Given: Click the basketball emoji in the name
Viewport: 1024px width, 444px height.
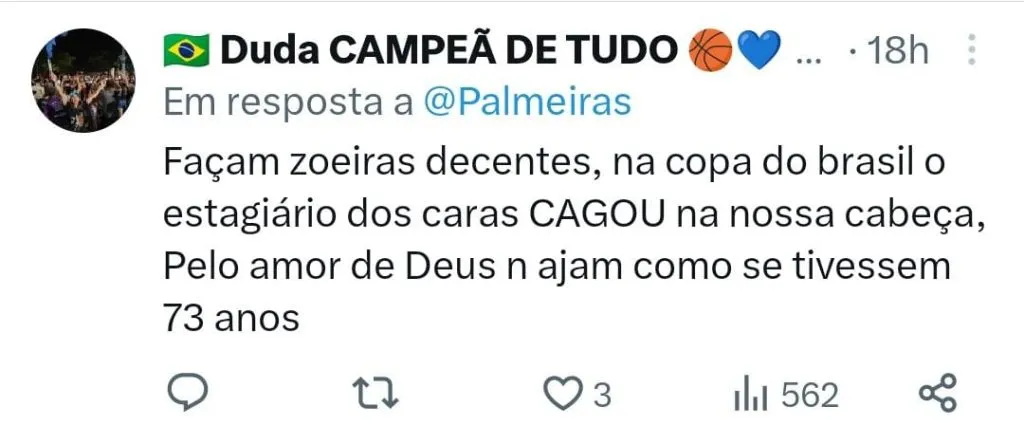Looking at the screenshot, I should coord(710,51).
